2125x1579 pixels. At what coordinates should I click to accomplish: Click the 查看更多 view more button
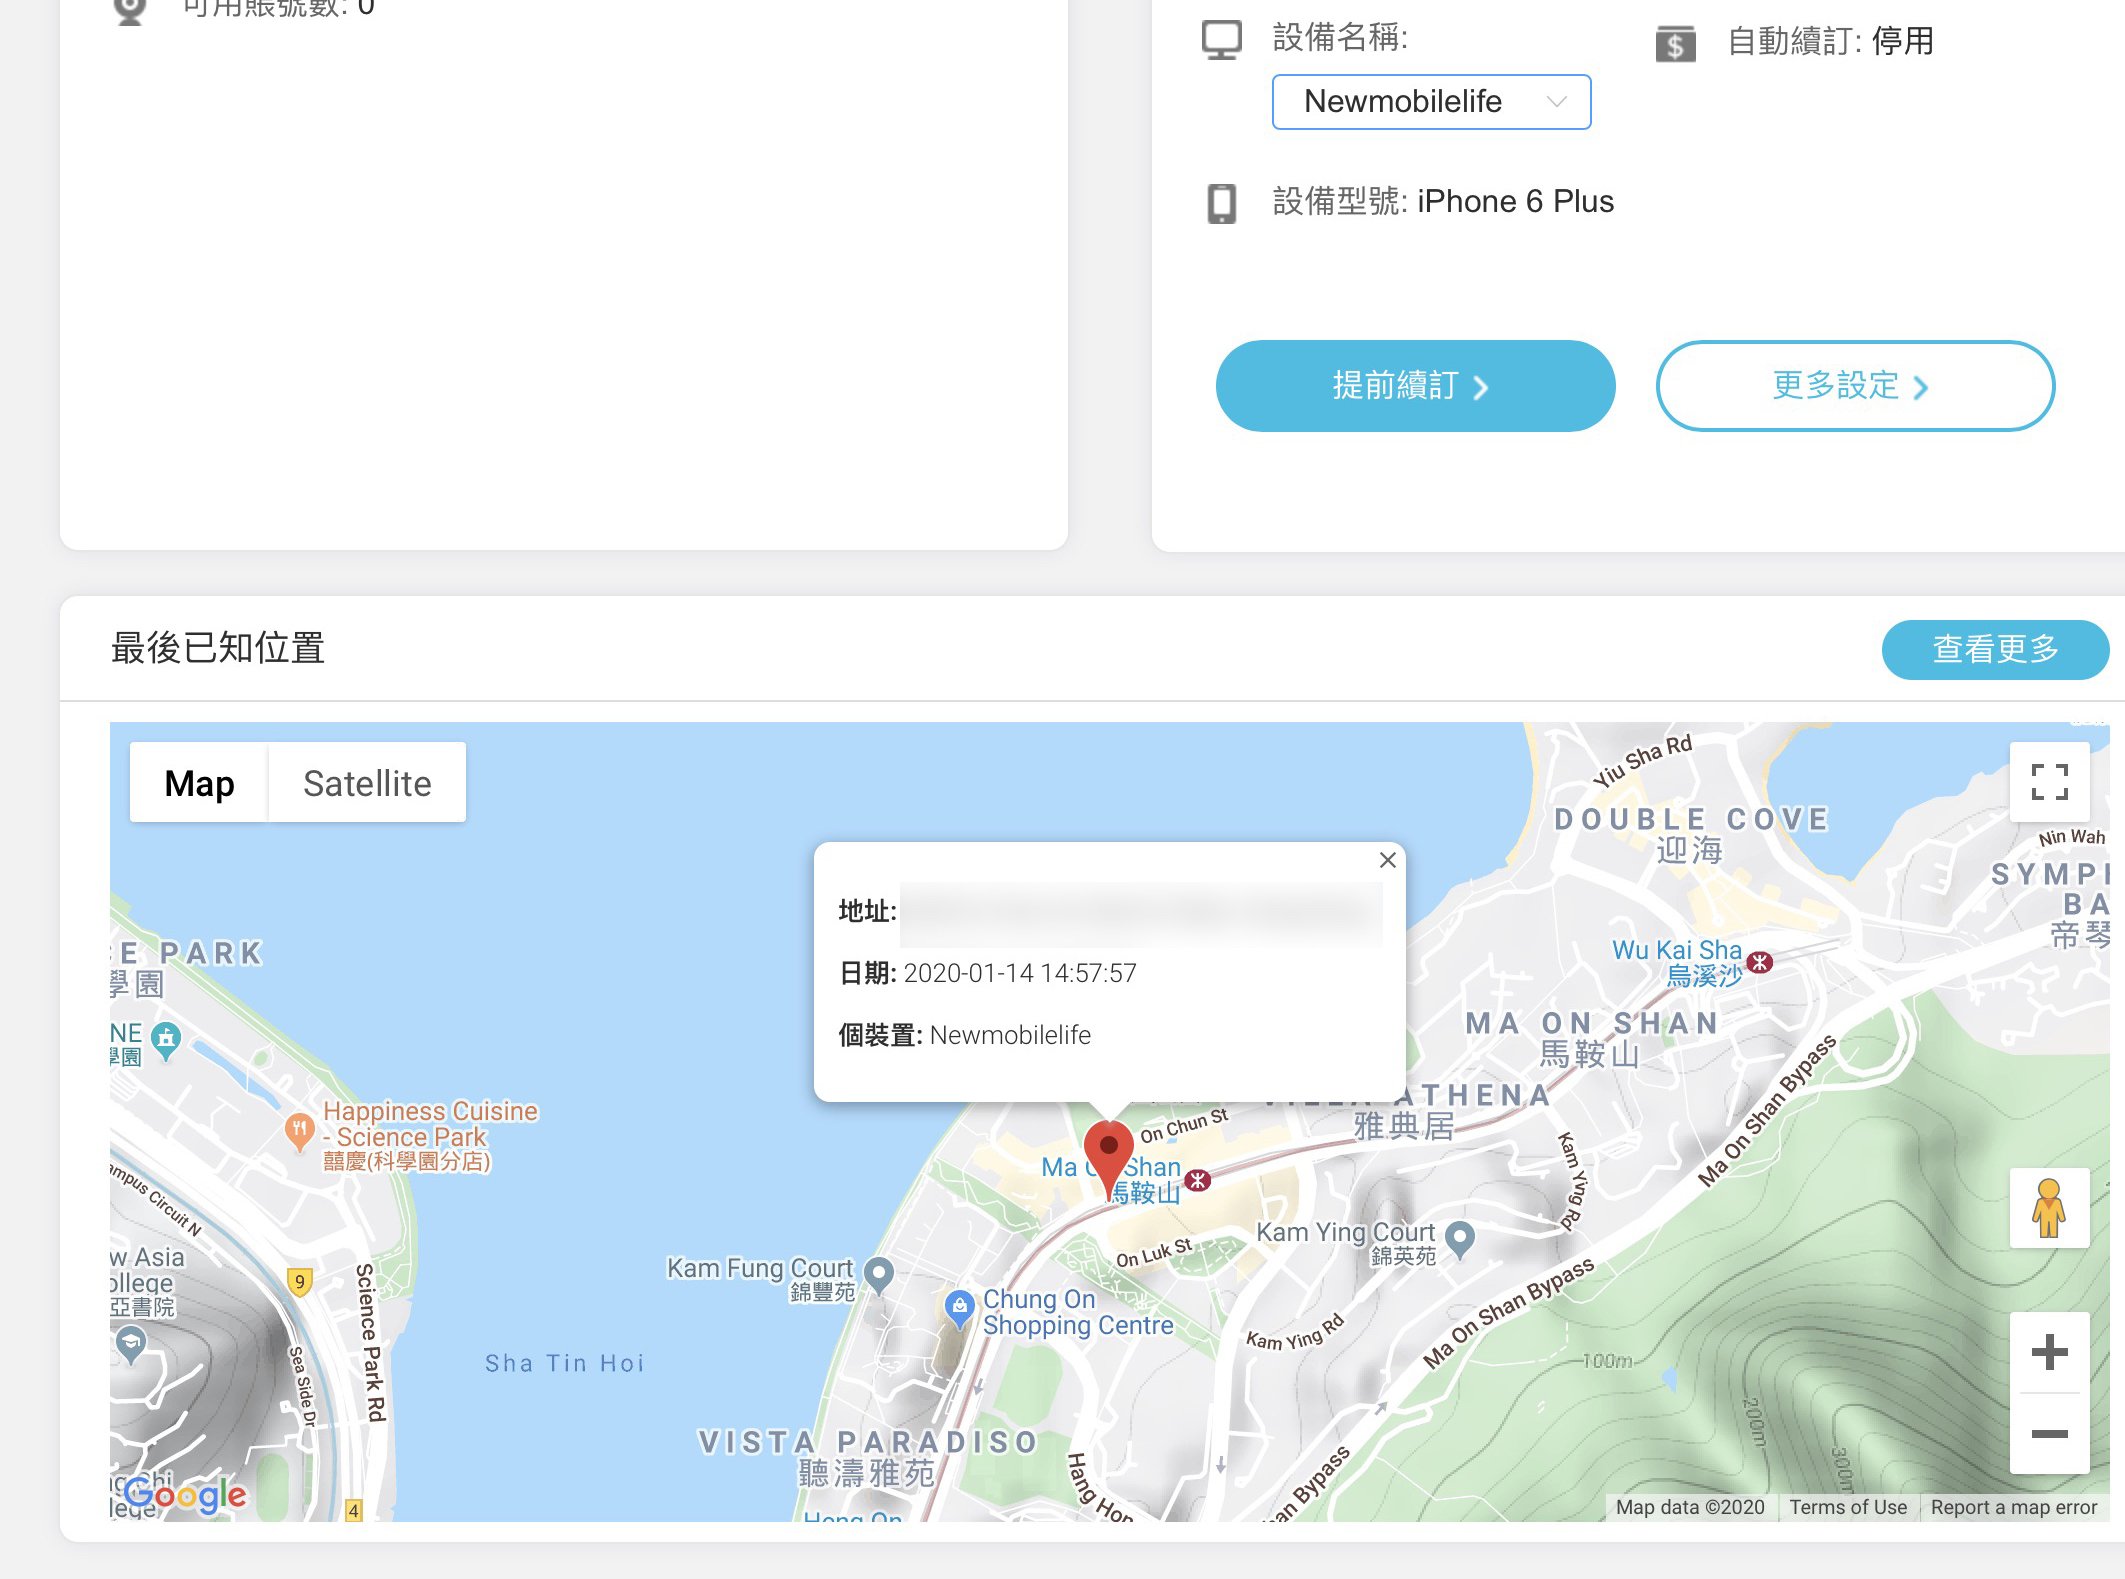point(1995,649)
